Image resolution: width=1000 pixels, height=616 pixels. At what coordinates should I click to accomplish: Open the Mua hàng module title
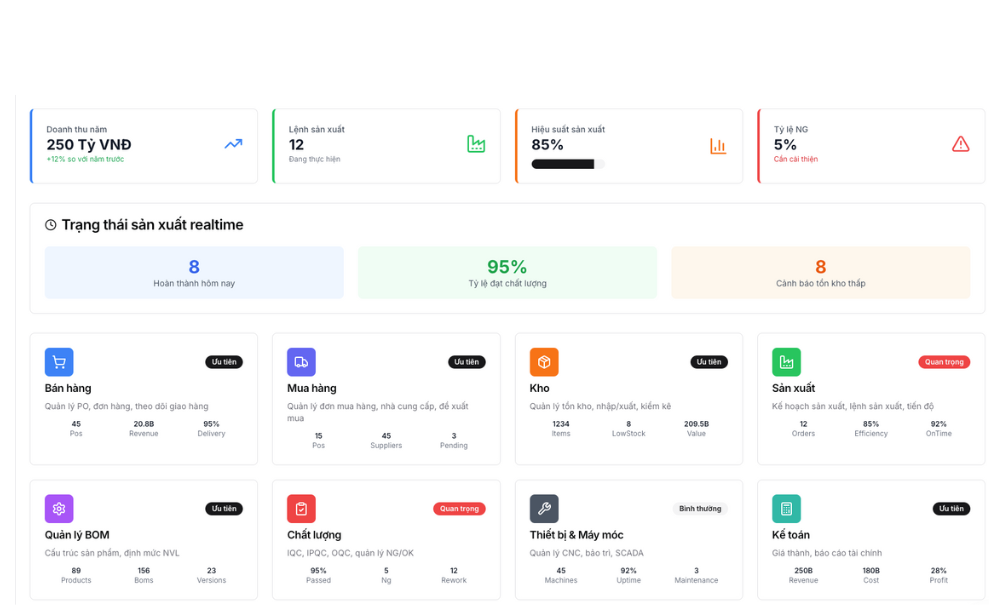(311, 388)
